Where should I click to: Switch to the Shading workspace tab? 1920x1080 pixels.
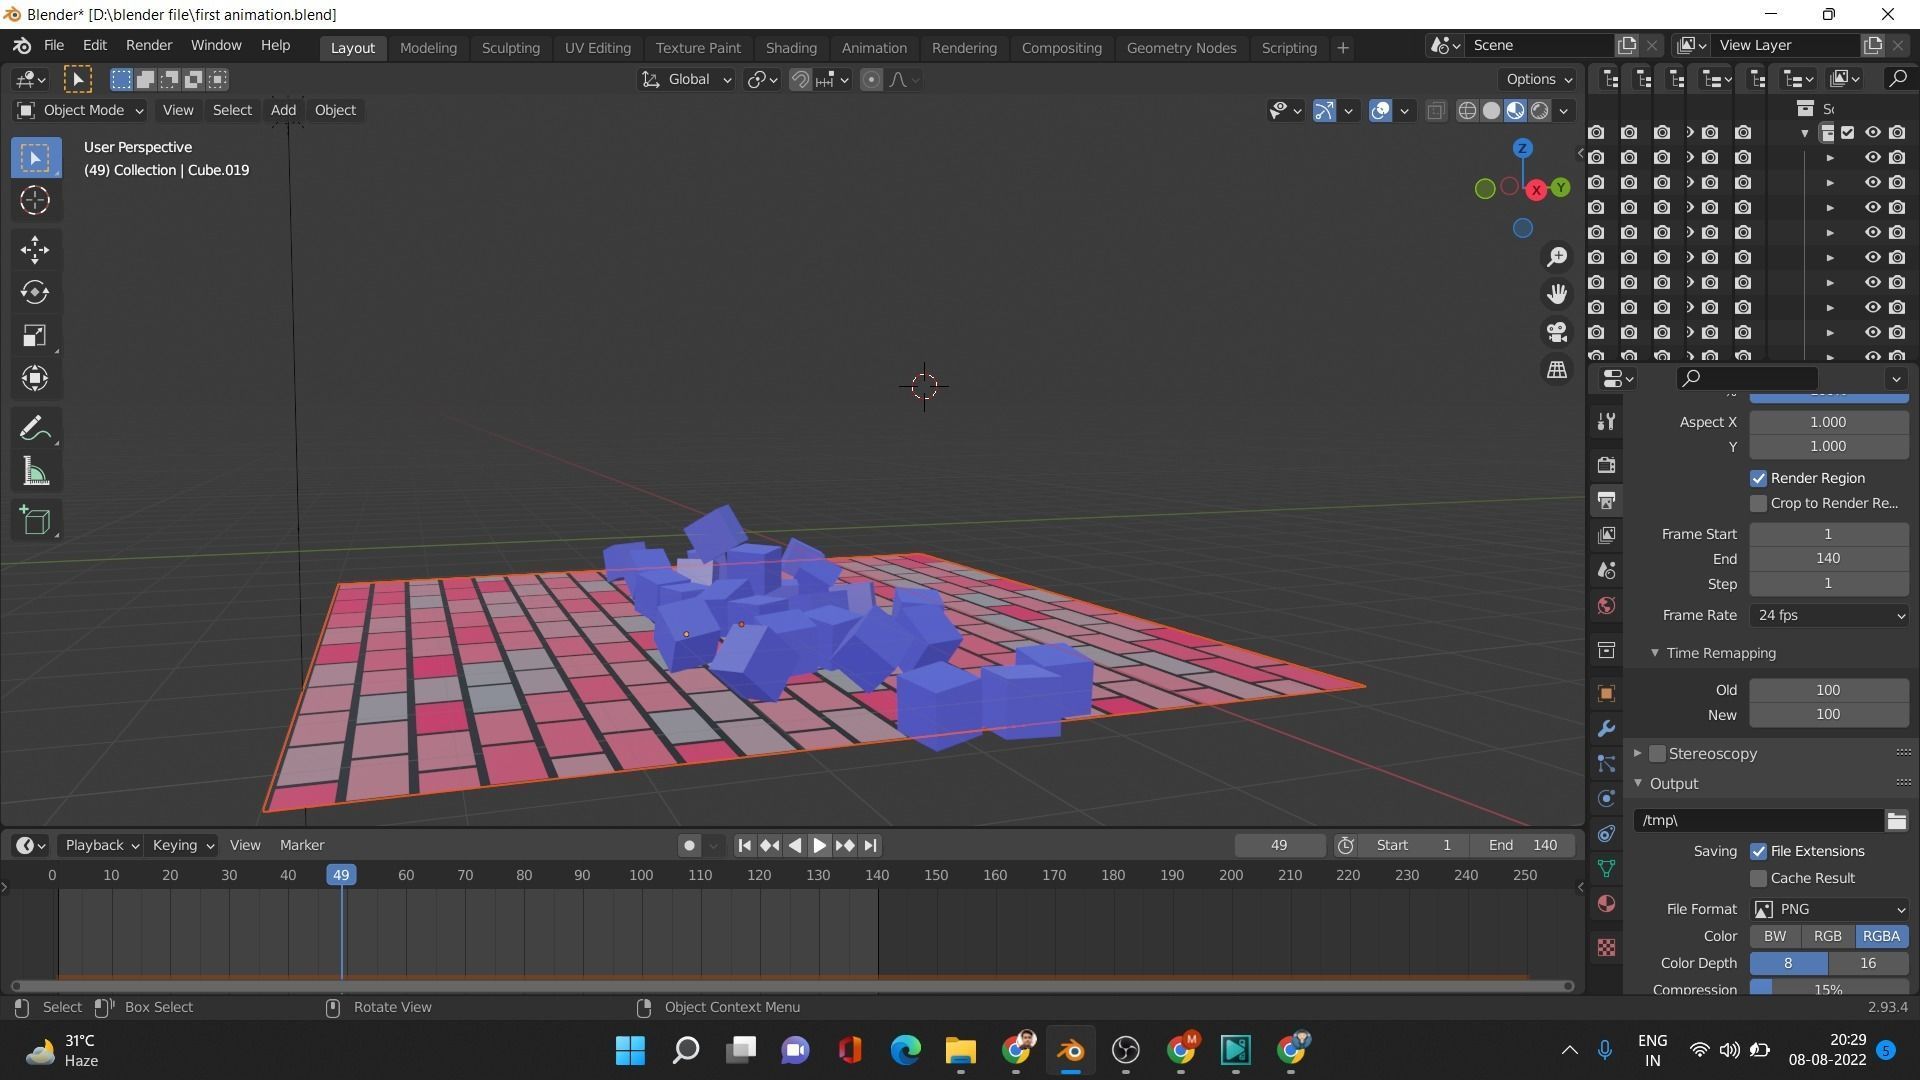791,47
